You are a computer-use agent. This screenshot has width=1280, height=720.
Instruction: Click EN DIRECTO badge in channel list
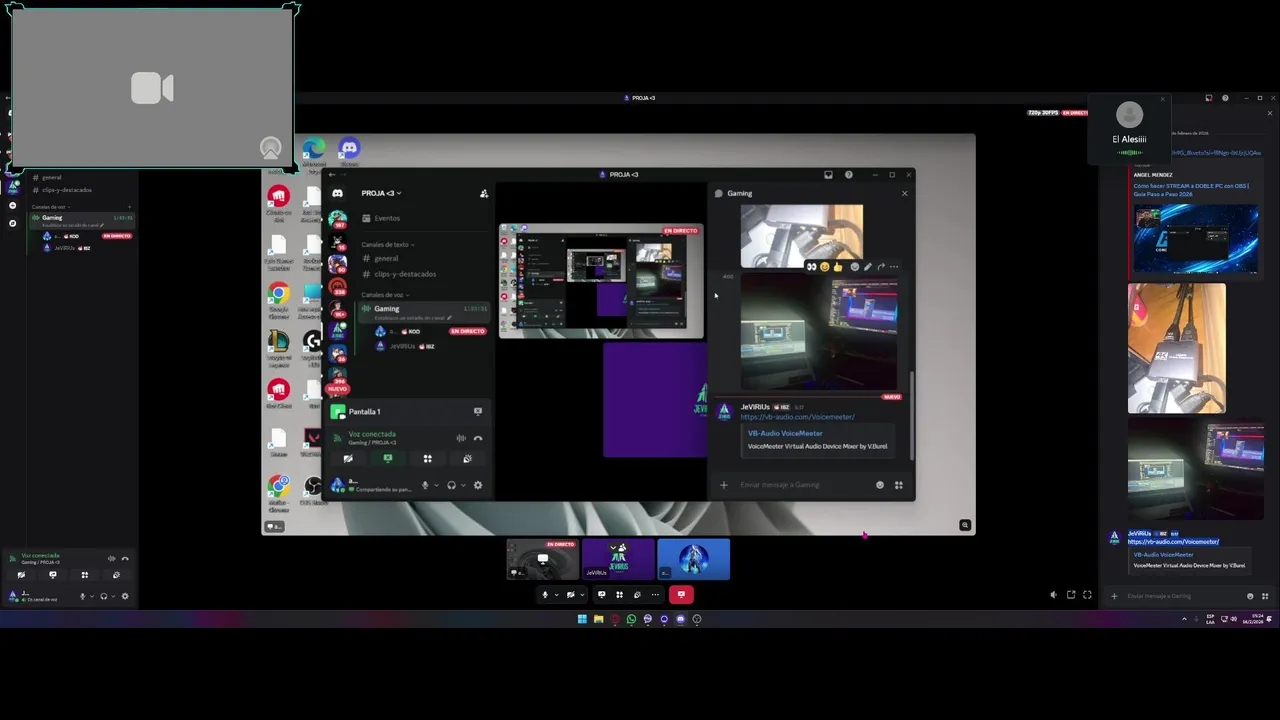pos(117,236)
